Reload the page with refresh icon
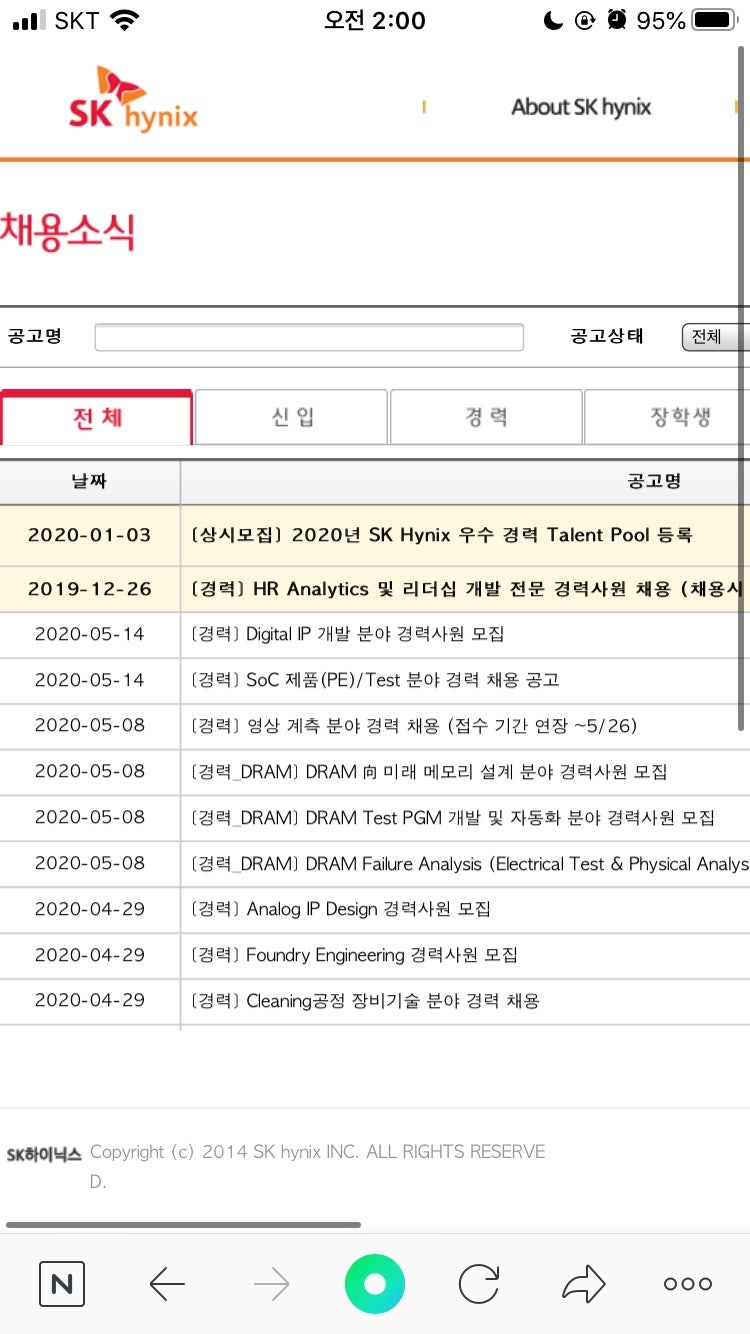Screen dimensions: 750x1334 (479, 1283)
